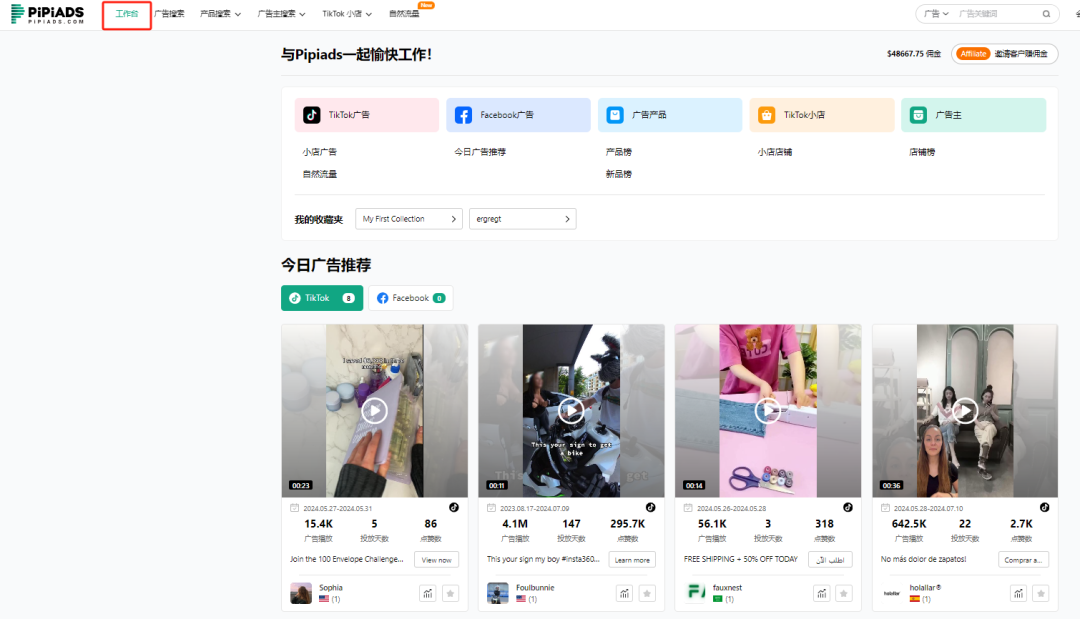Click the 邀请客户赚佣金 affiliate link
1080x619 pixels.
pos(1020,53)
